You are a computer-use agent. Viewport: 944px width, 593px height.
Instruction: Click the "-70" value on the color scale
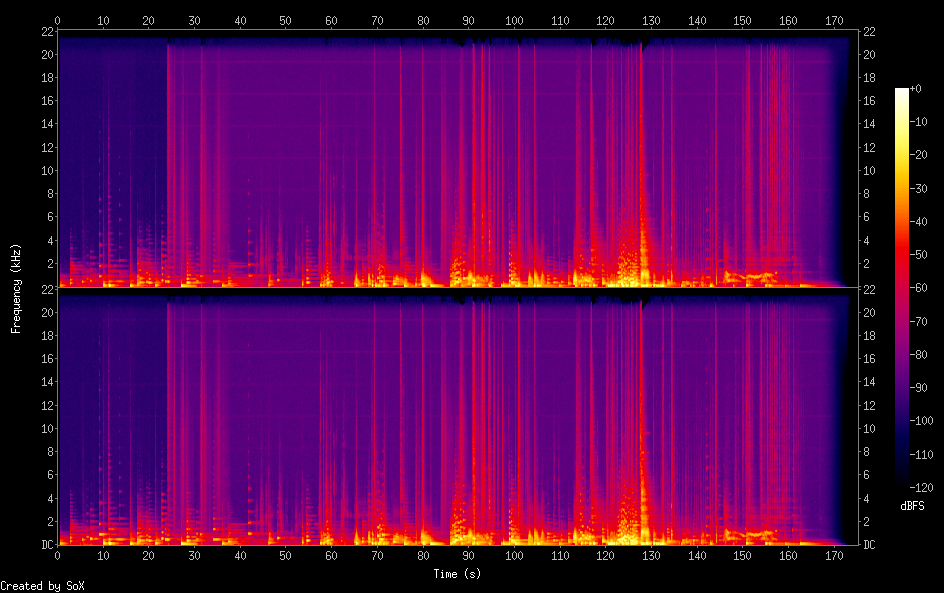[919, 321]
